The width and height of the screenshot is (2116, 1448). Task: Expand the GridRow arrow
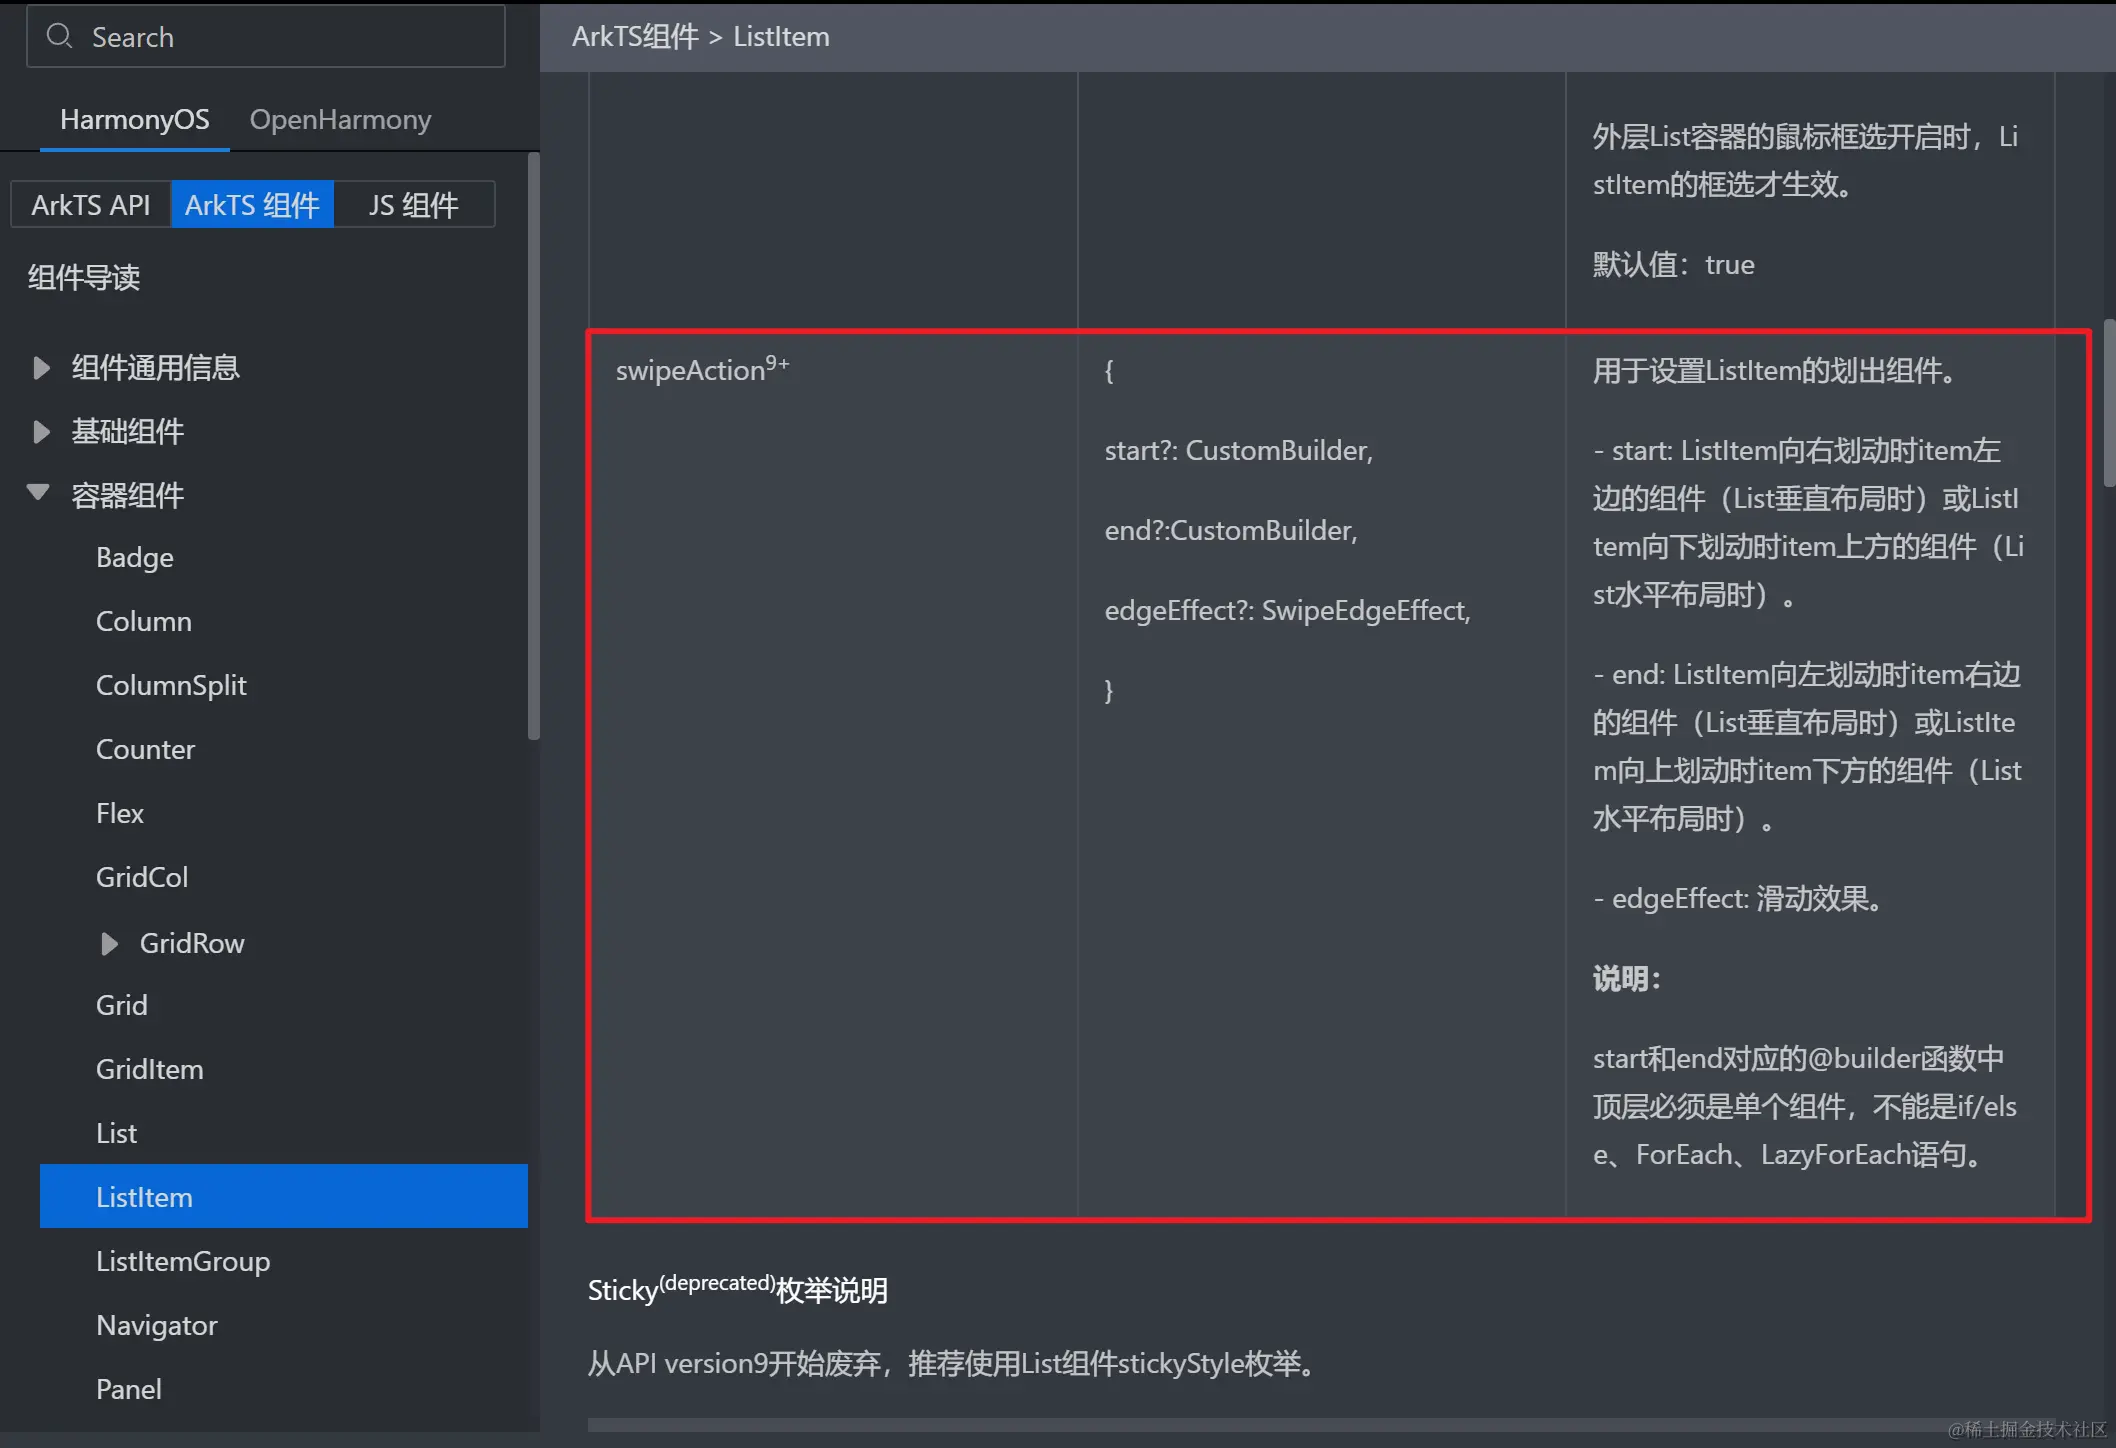pos(109,944)
